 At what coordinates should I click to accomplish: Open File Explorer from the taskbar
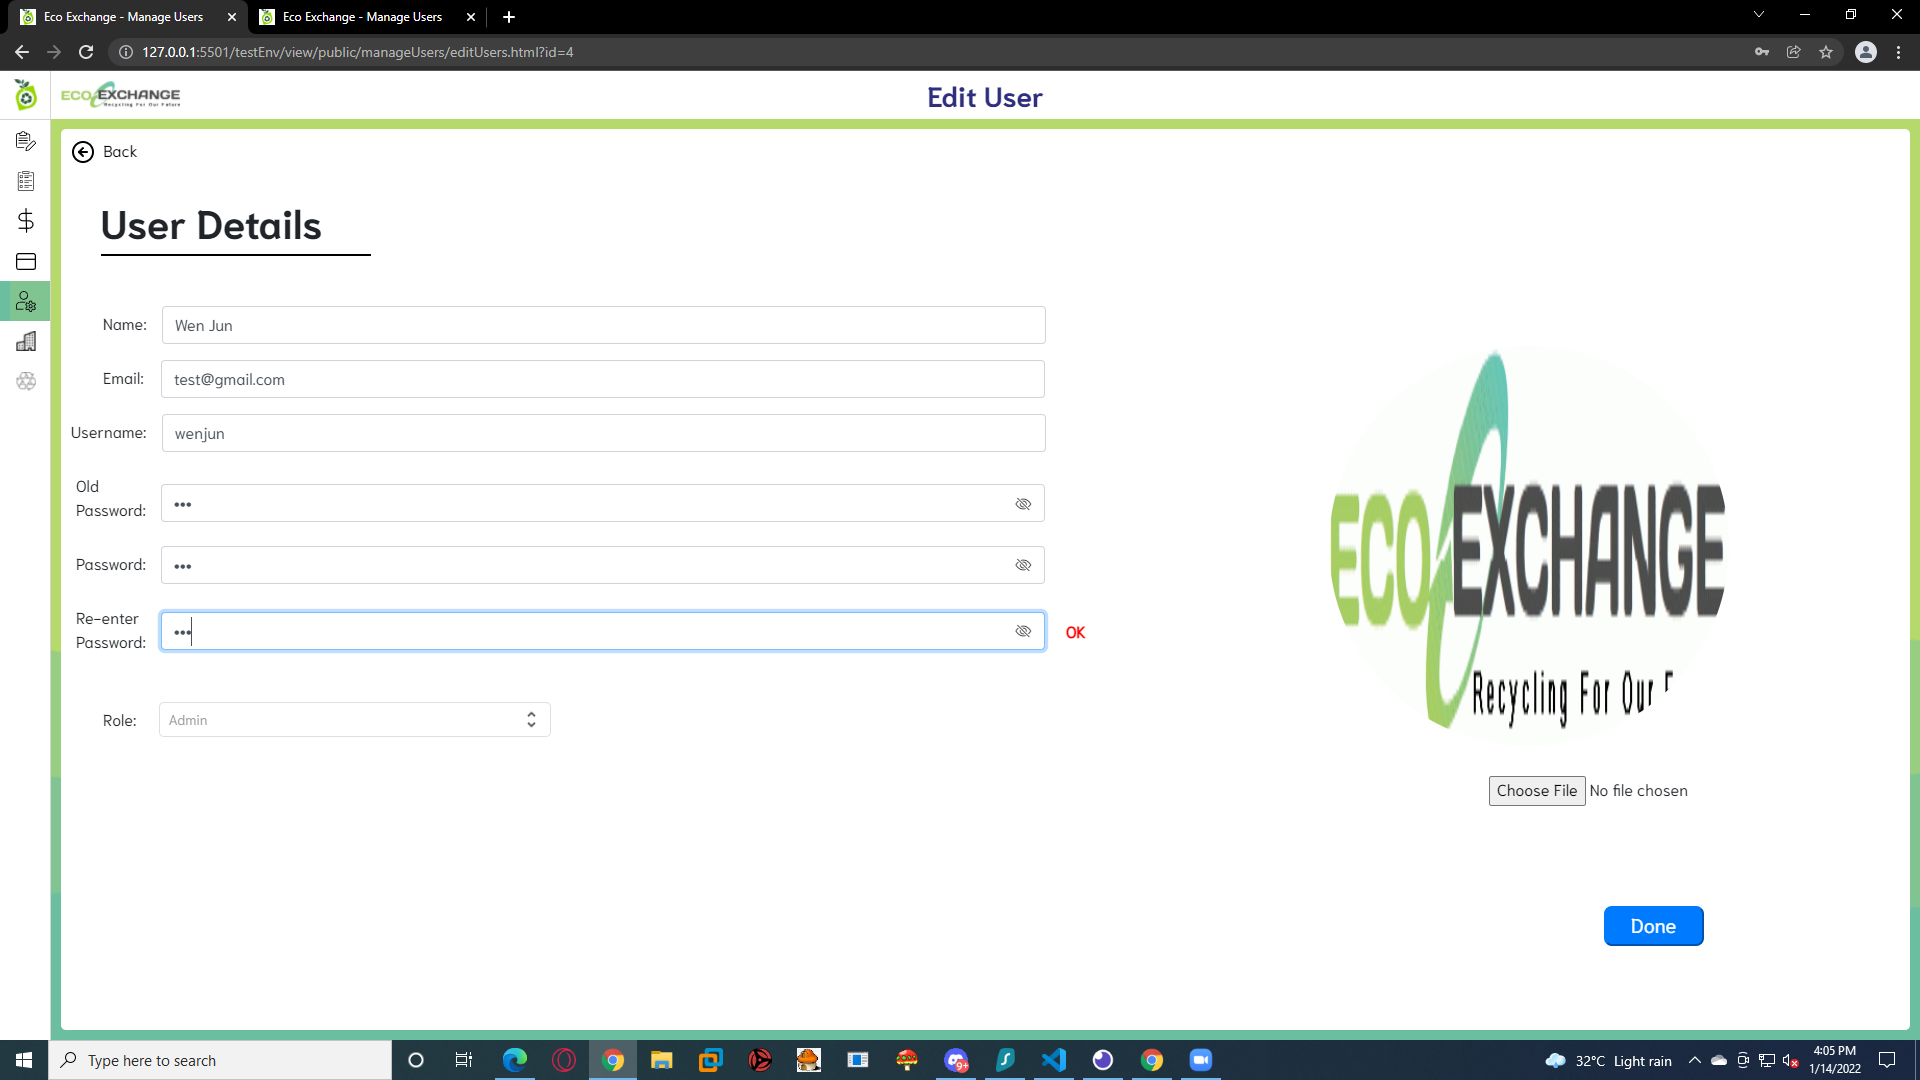coord(662,1060)
